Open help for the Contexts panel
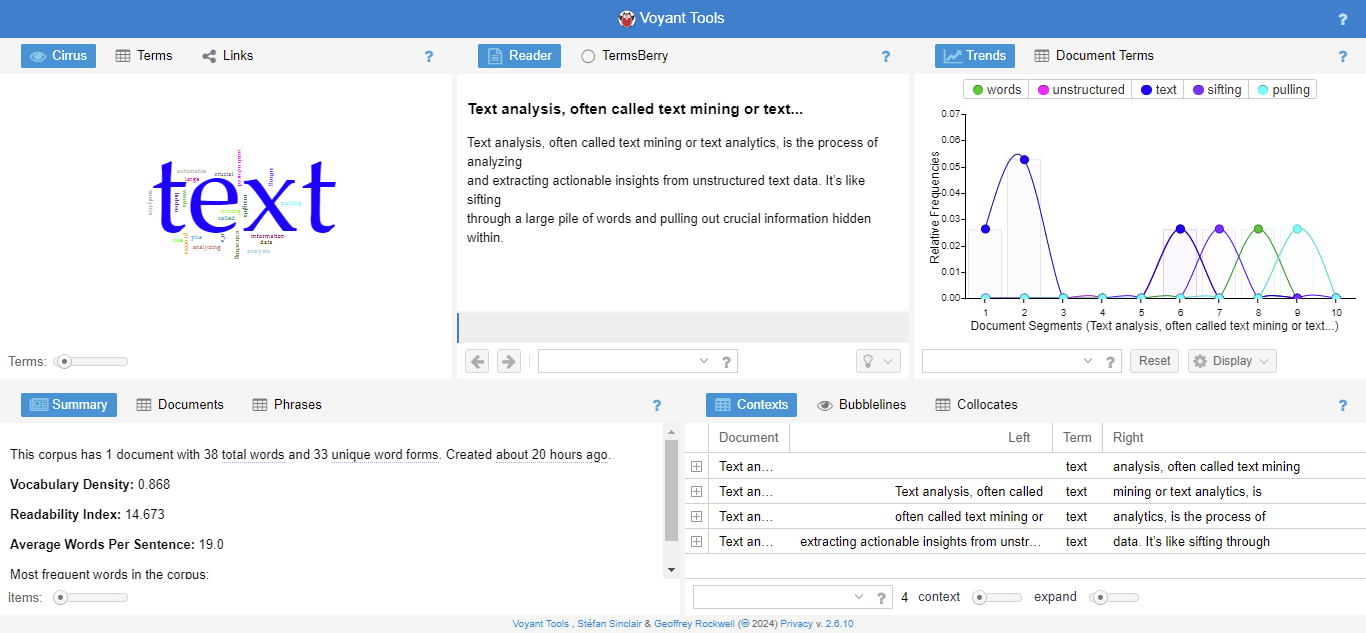 click(1343, 405)
